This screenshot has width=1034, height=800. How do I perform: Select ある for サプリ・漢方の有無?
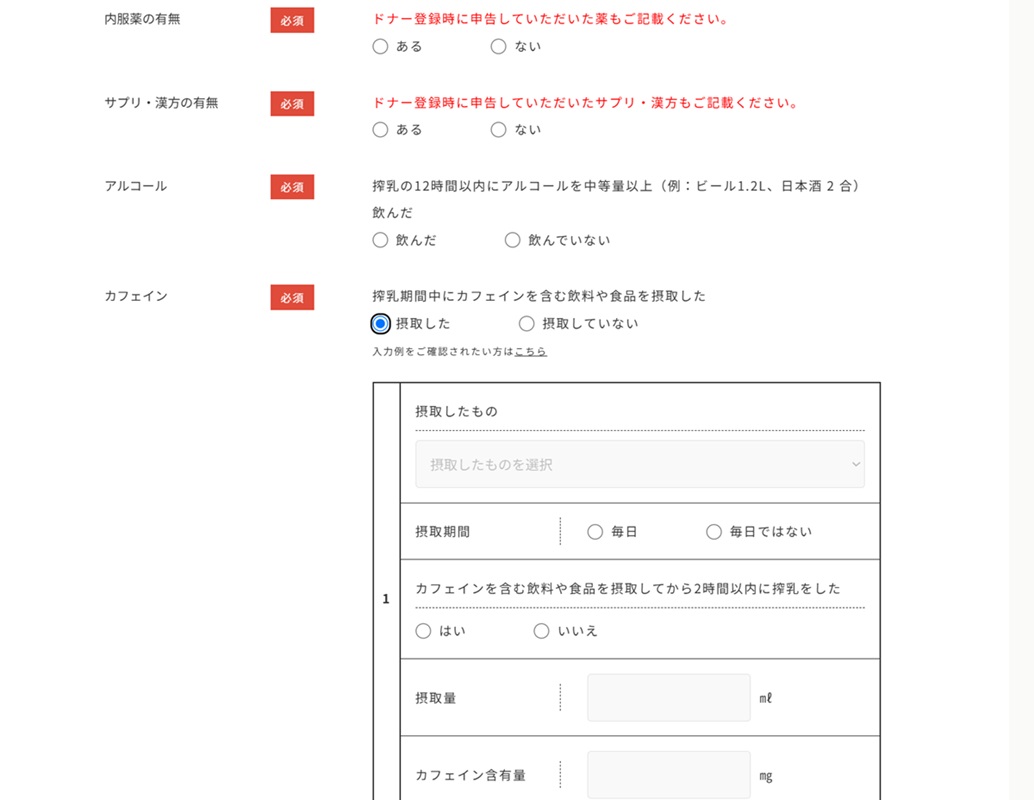click(x=380, y=129)
